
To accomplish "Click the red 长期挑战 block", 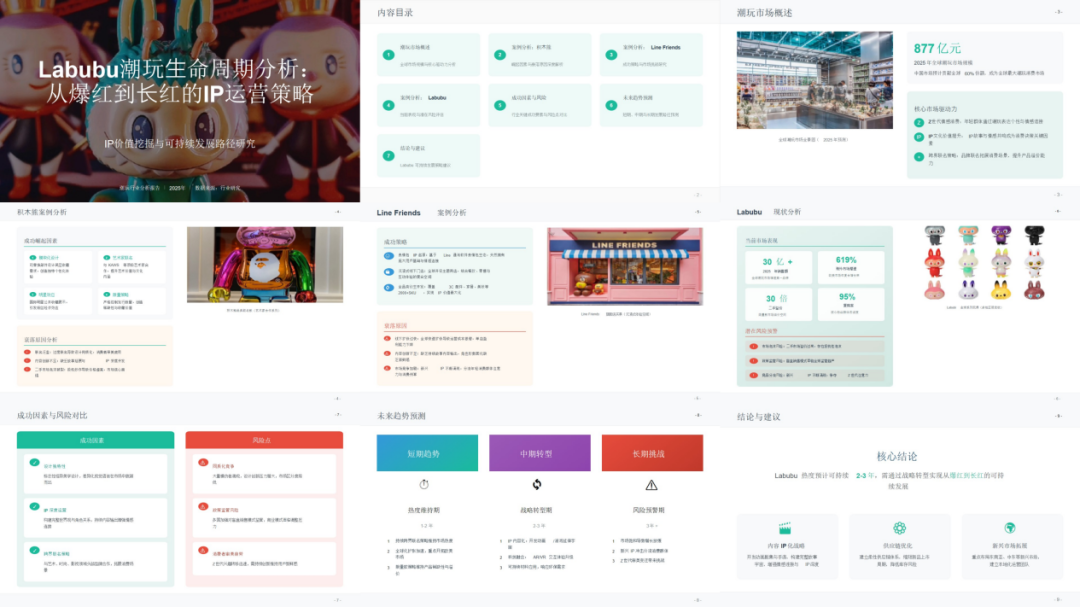I will pos(652,453).
